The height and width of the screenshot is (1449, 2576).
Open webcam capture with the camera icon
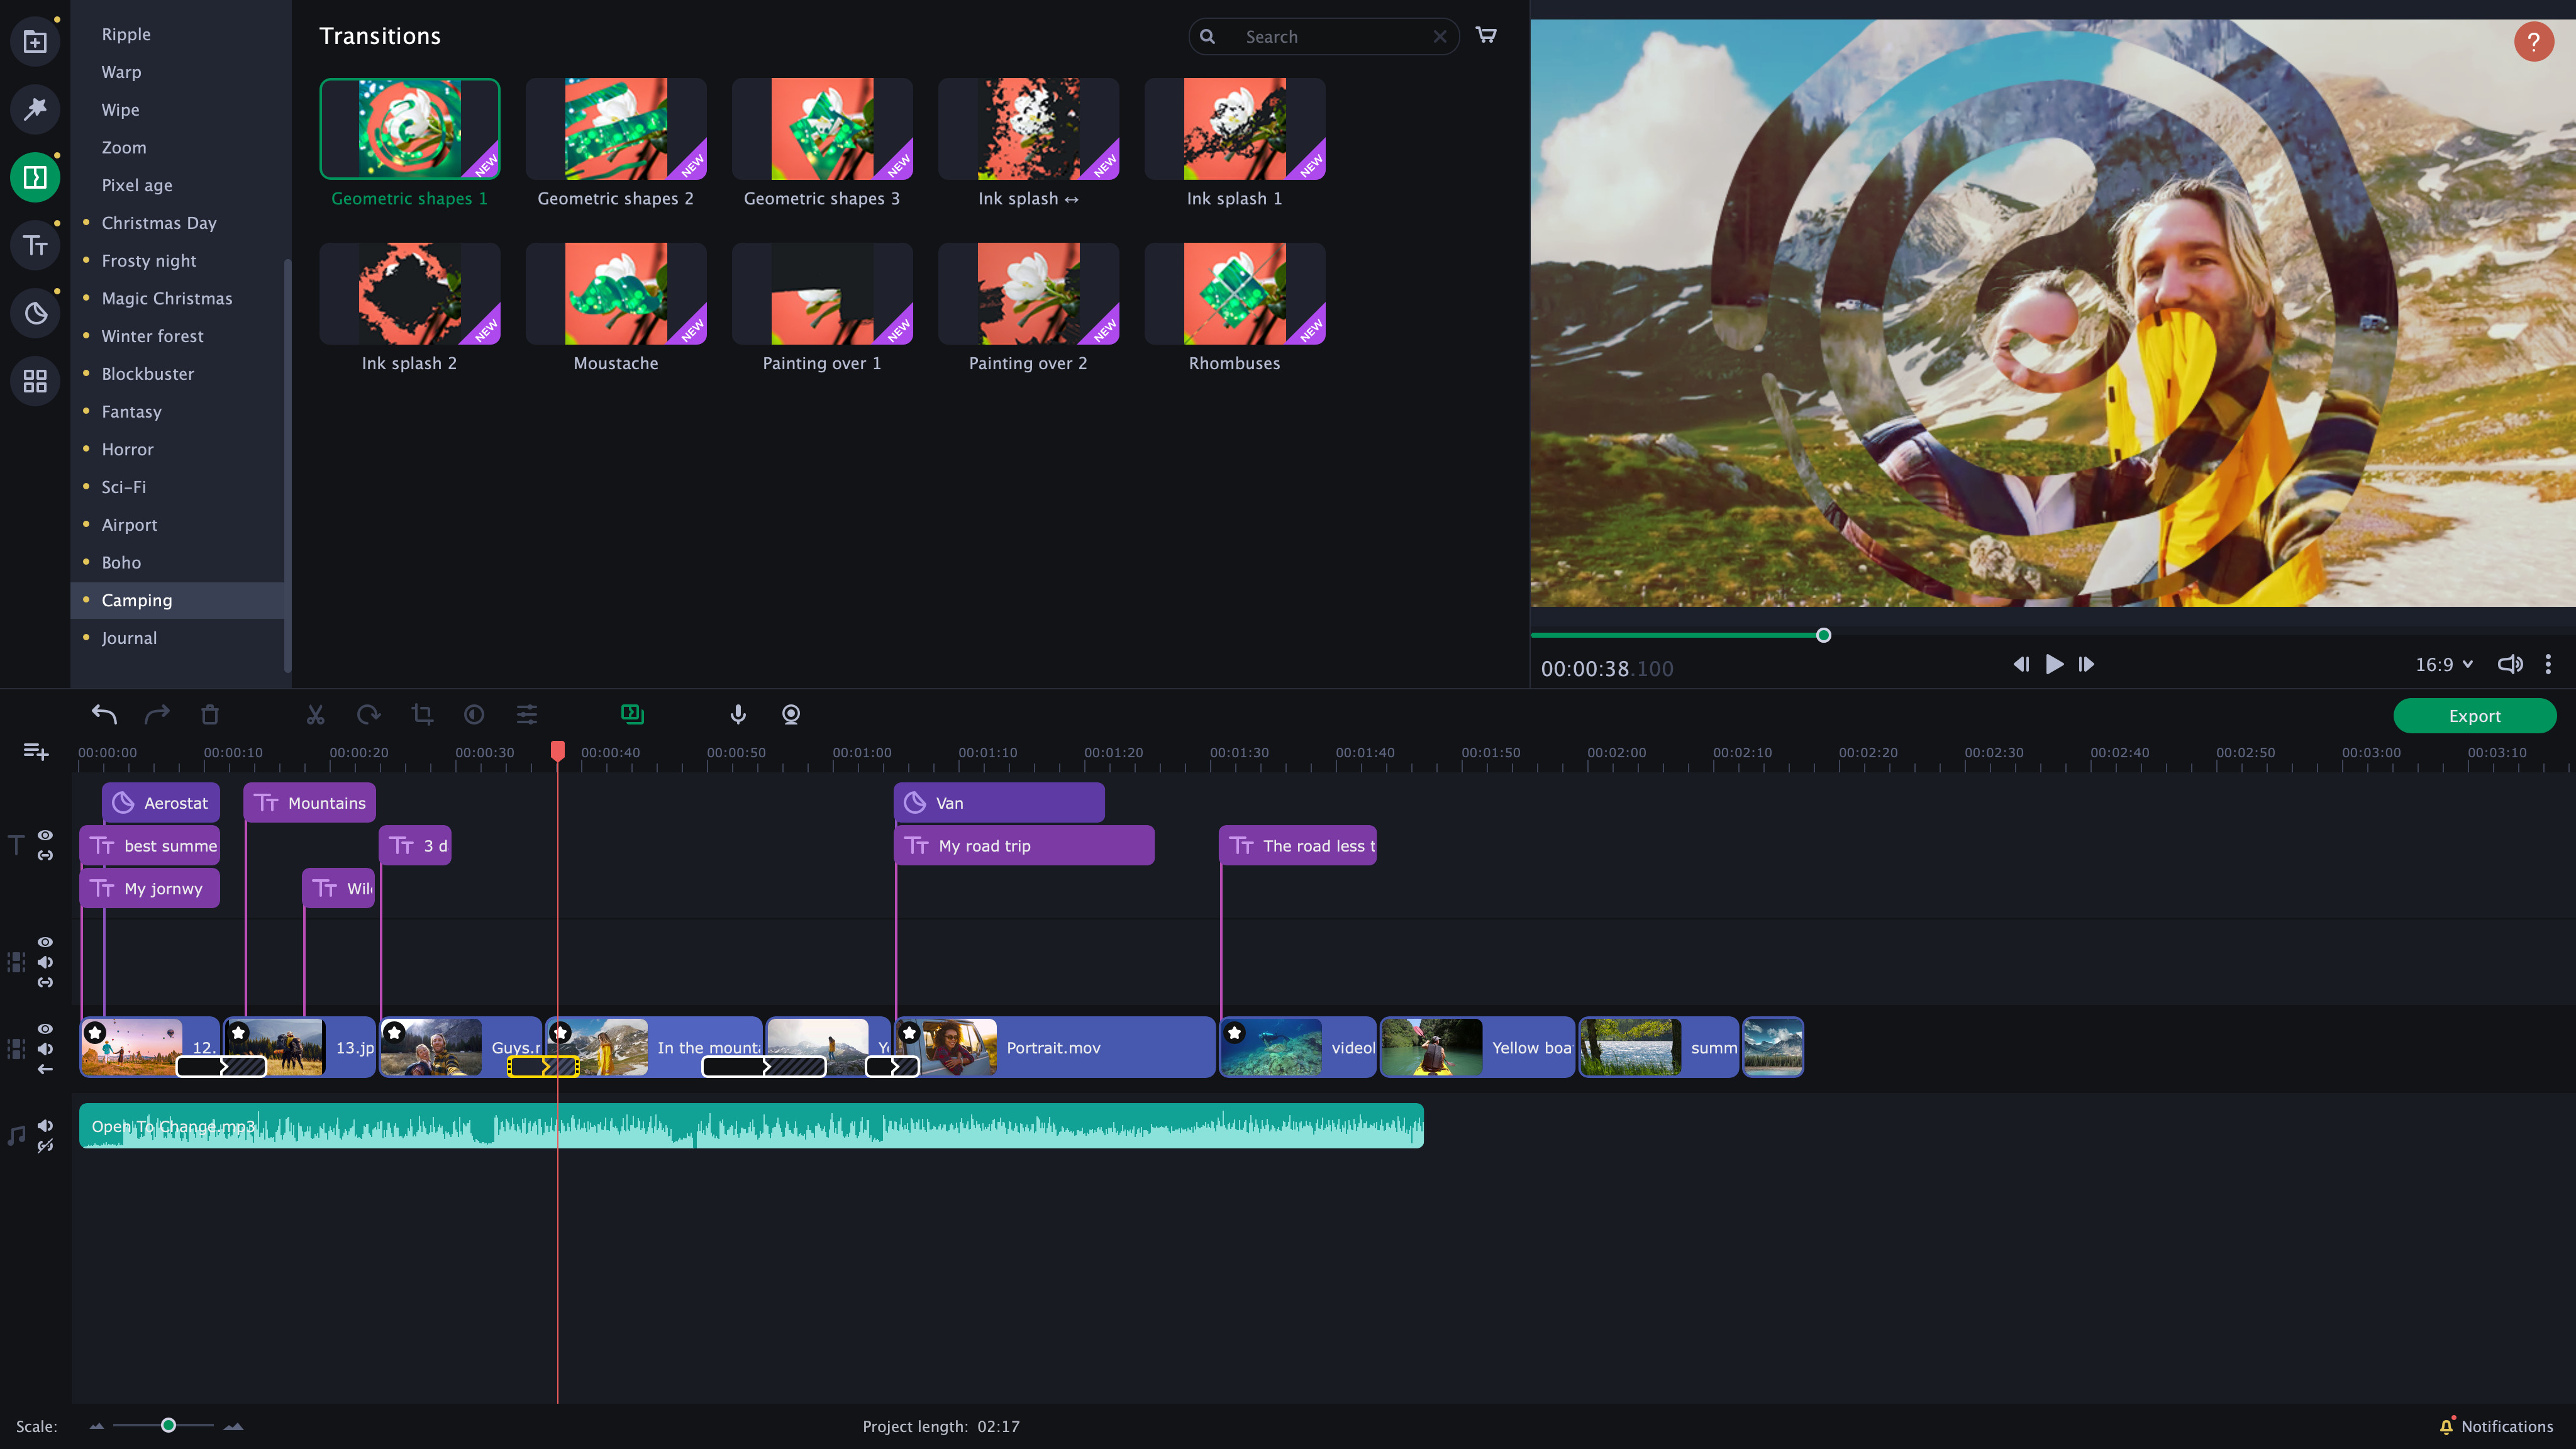(x=790, y=715)
